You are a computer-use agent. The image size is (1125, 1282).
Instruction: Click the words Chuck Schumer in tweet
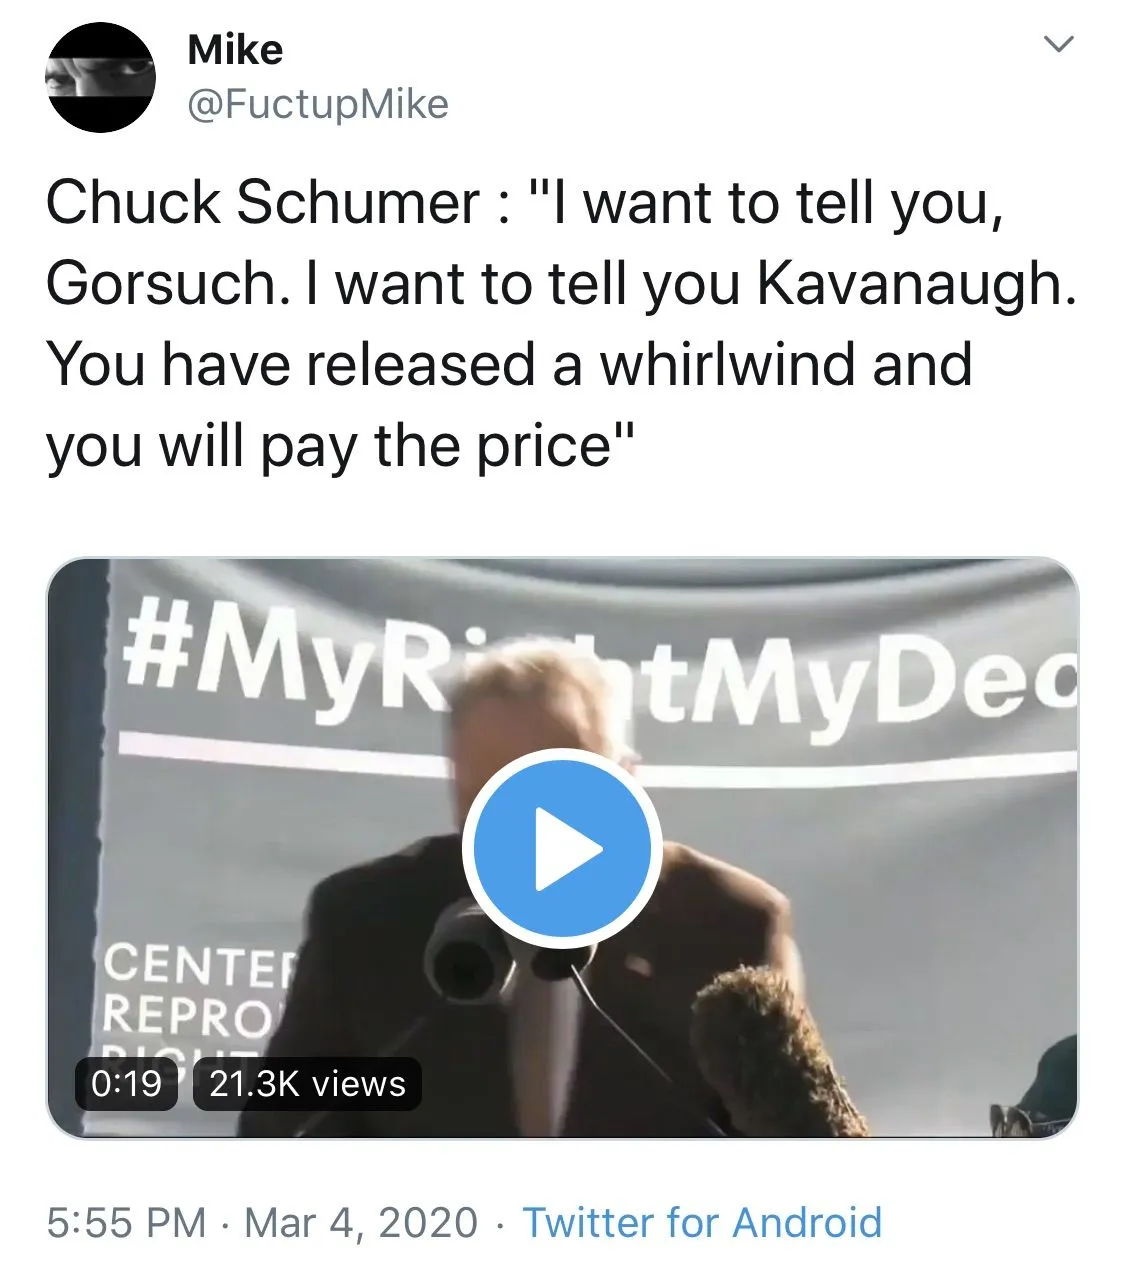click(263, 203)
